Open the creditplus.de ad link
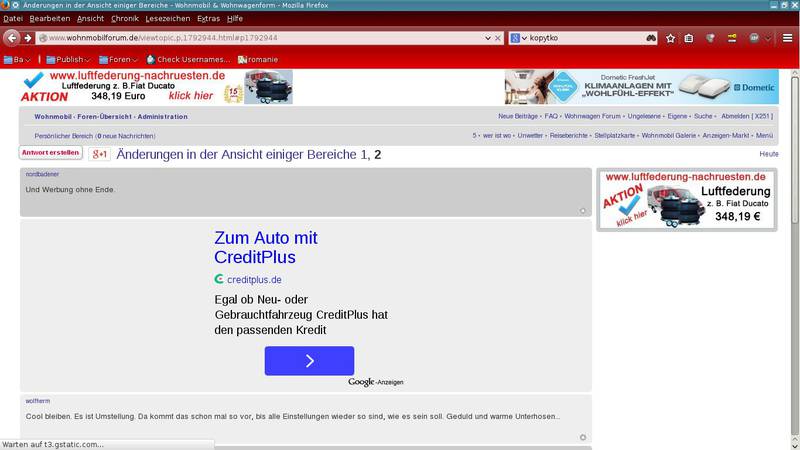The image size is (800, 450). (x=254, y=280)
